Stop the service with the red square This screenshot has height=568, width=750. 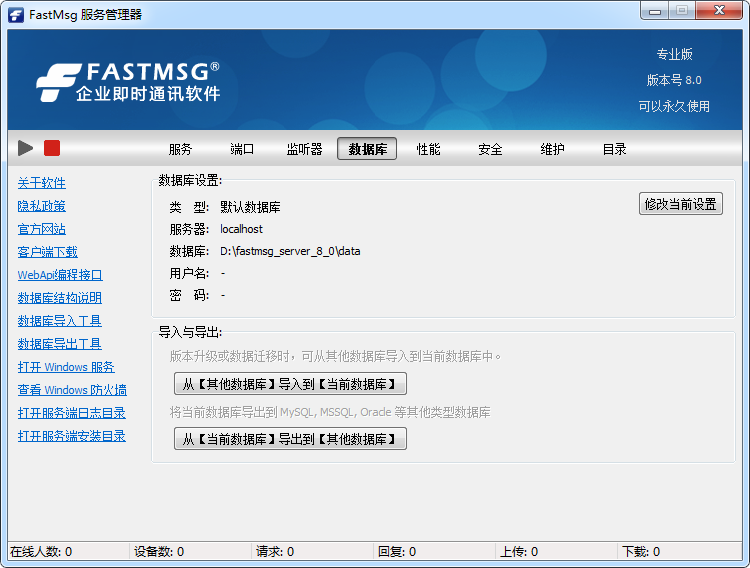point(52,148)
